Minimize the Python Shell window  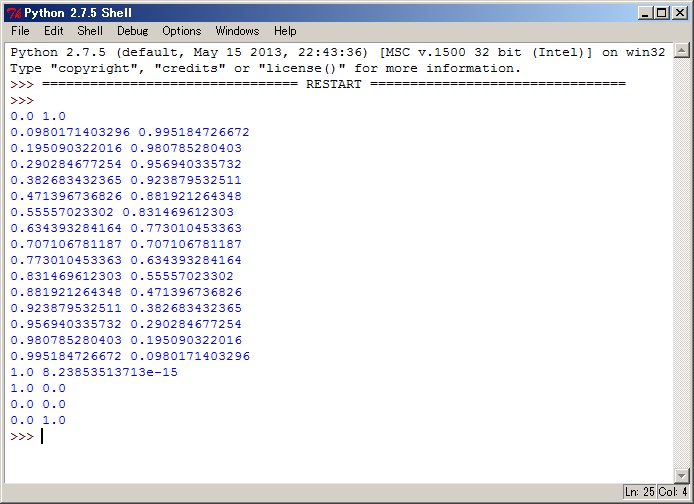coord(645,12)
